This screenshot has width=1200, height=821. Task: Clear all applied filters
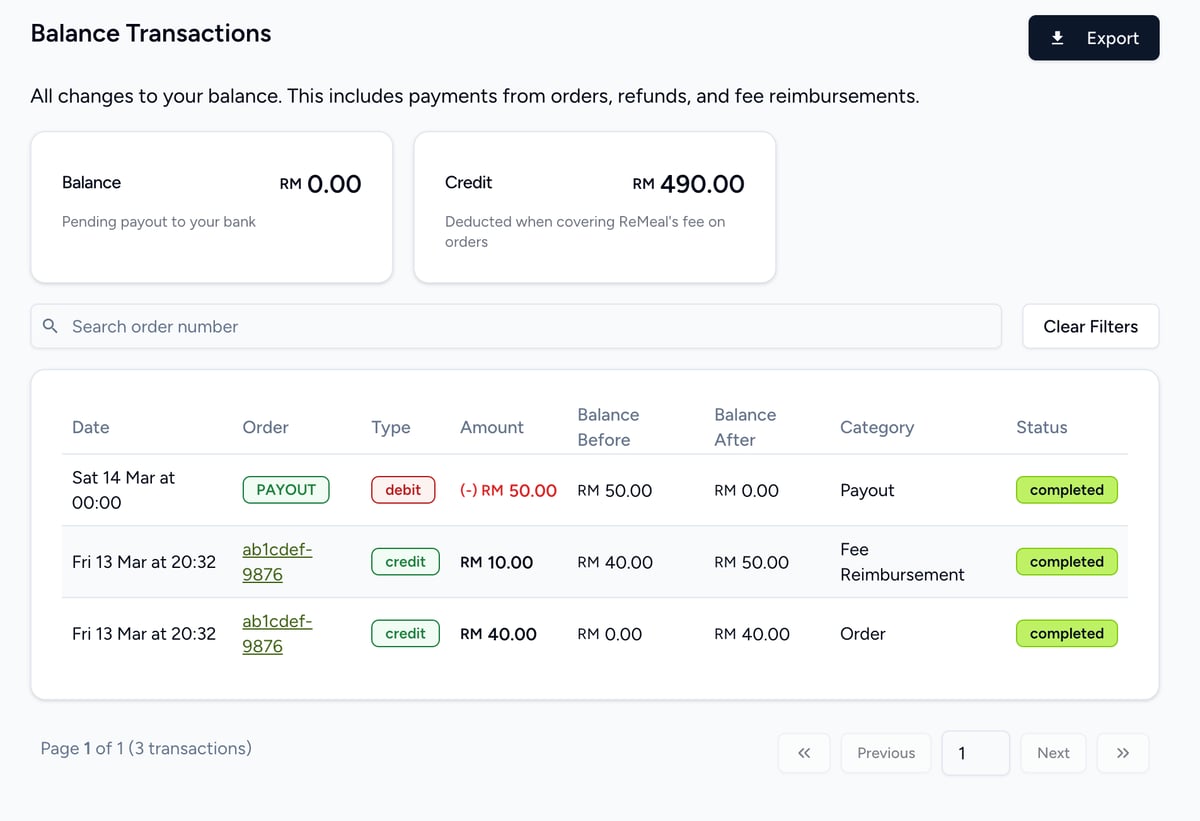pyautogui.click(x=1090, y=326)
